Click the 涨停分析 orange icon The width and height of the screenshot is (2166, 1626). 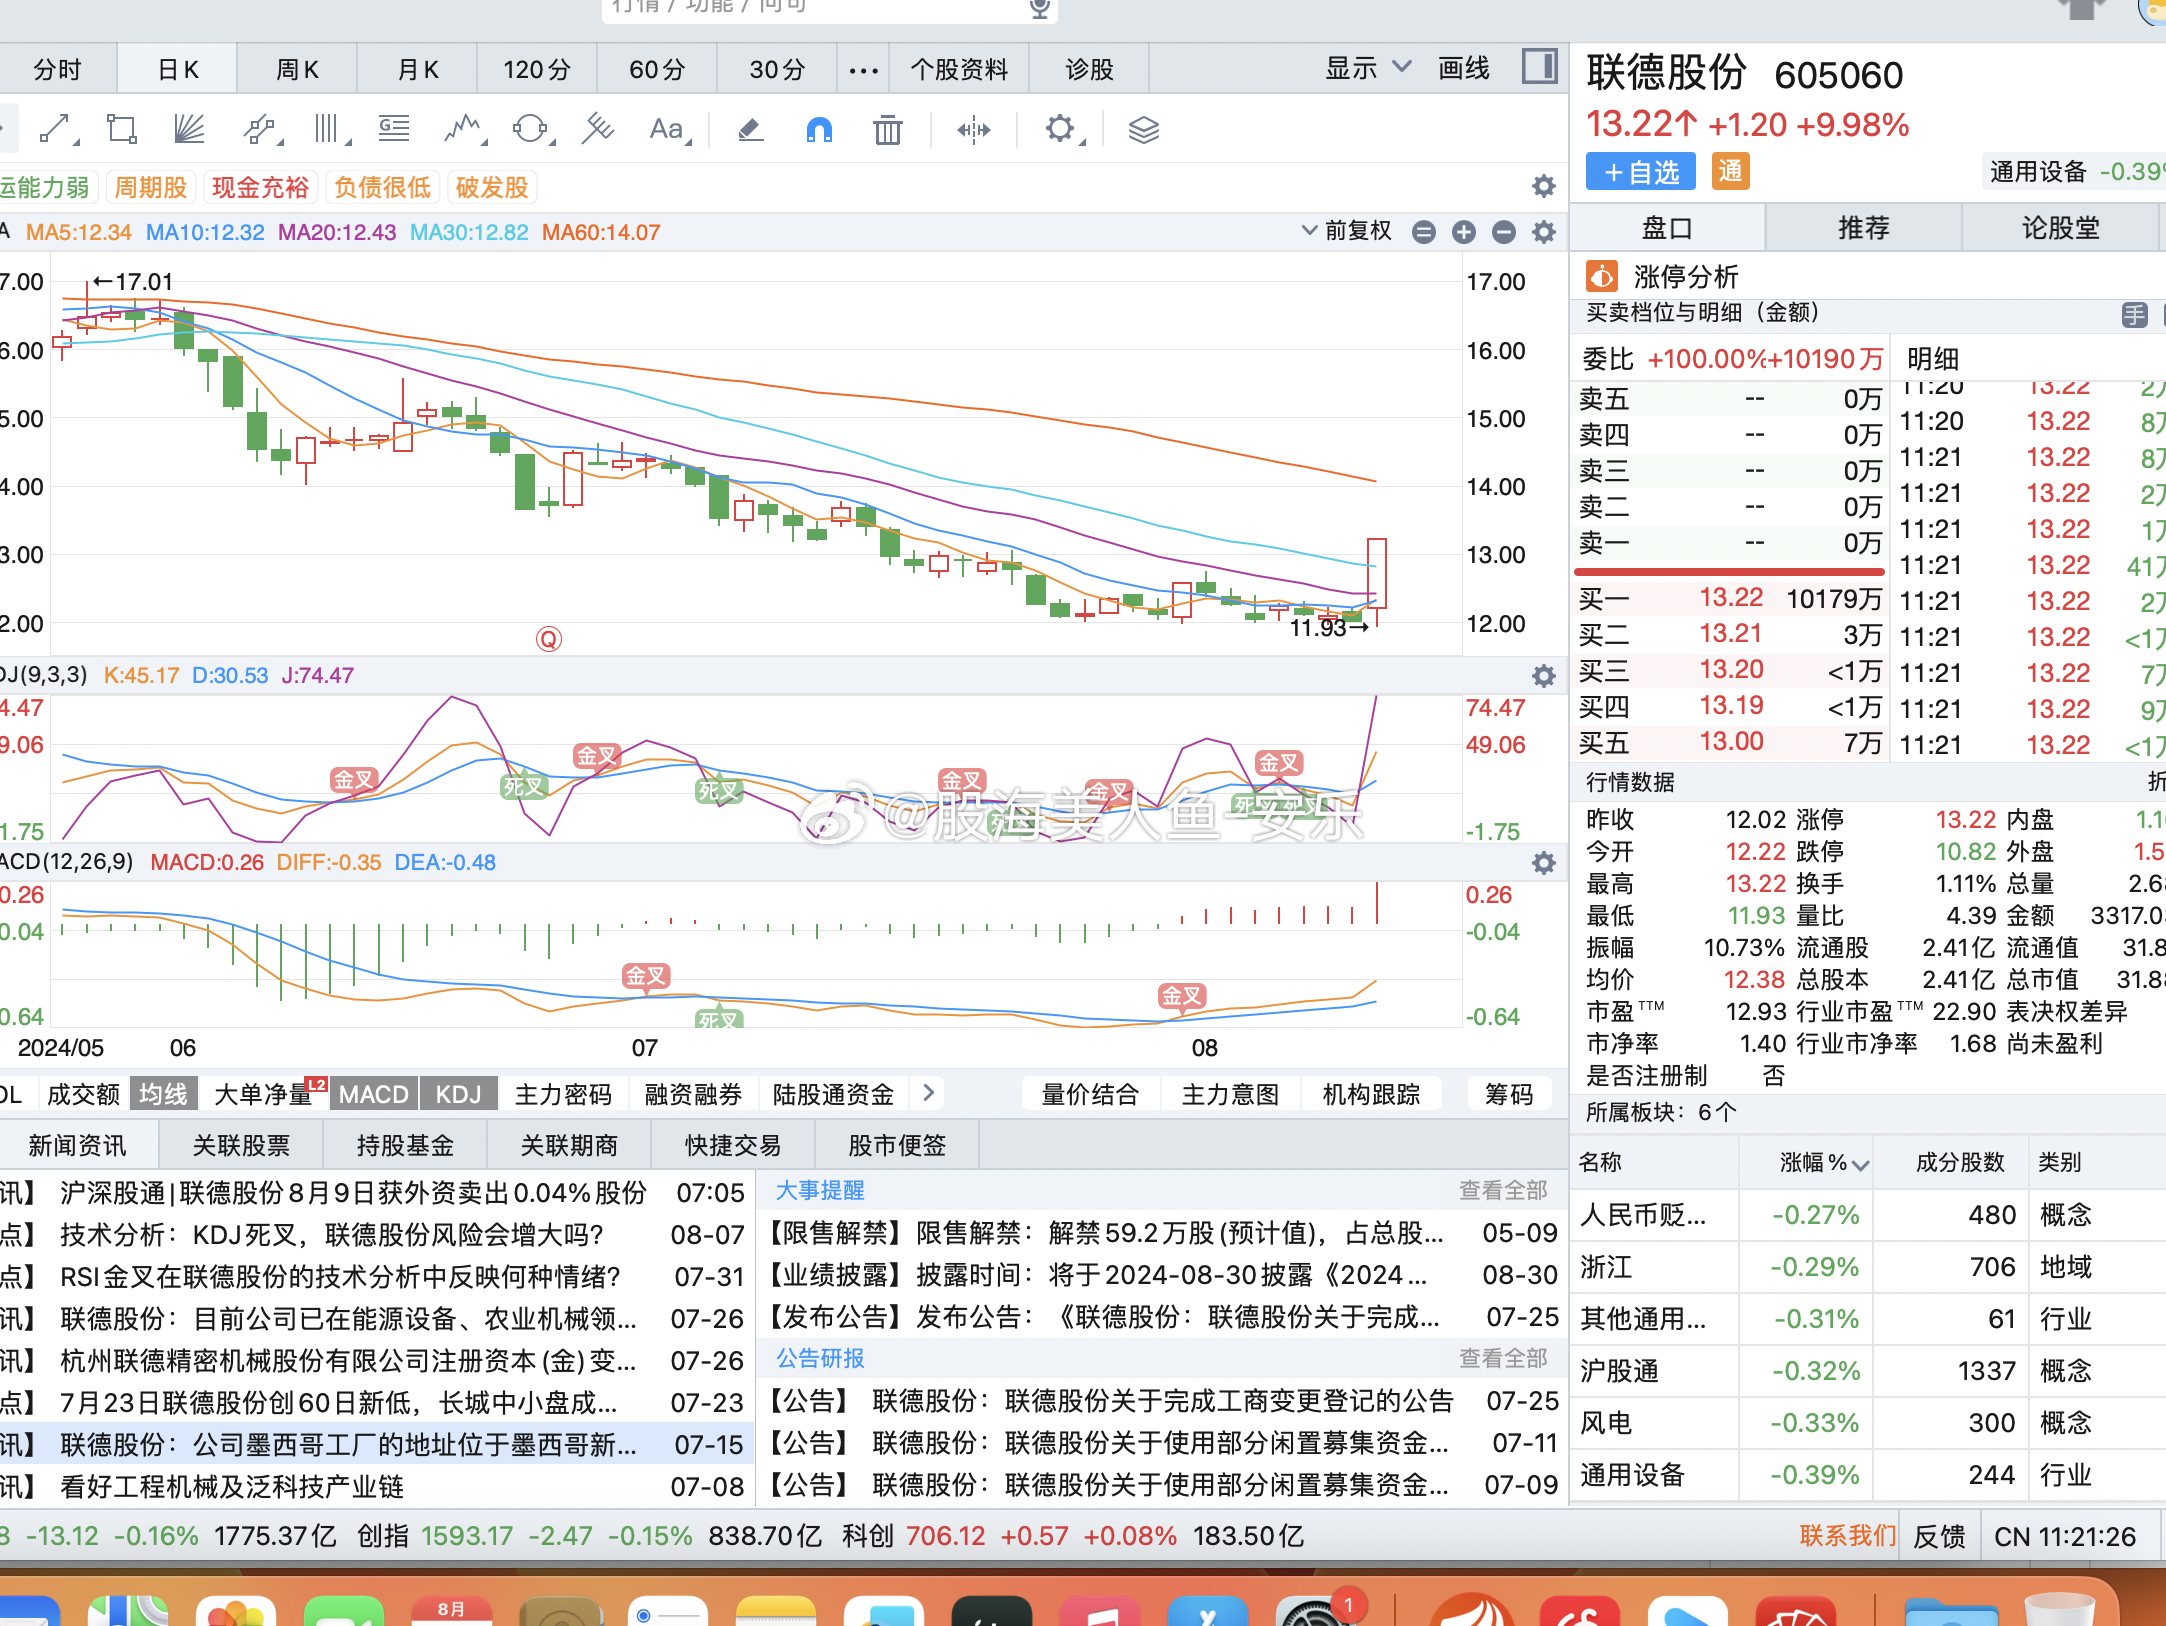coord(1602,276)
